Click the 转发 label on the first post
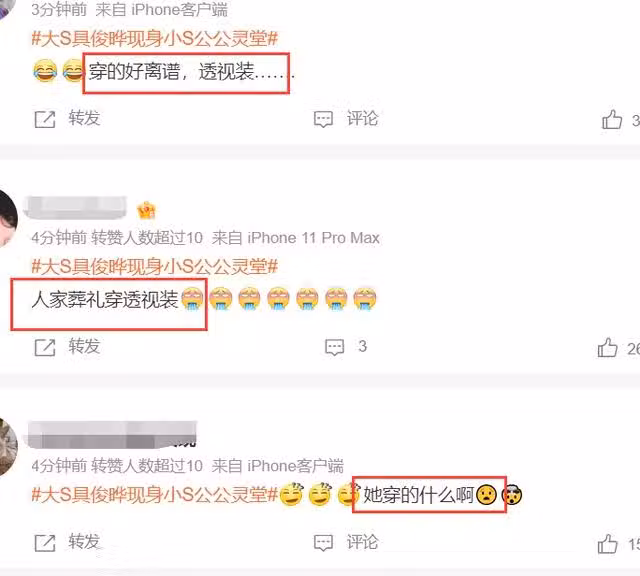Screen dimensions: 640x576 pos(84,118)
